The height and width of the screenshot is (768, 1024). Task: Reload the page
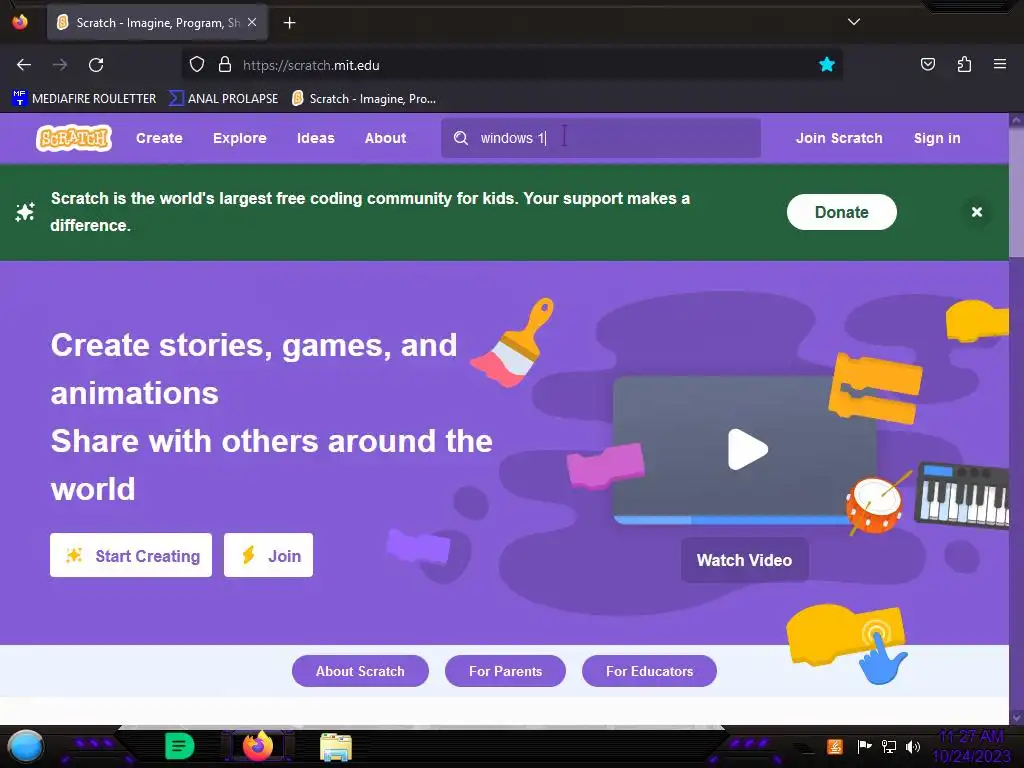(x=96, y=65)
